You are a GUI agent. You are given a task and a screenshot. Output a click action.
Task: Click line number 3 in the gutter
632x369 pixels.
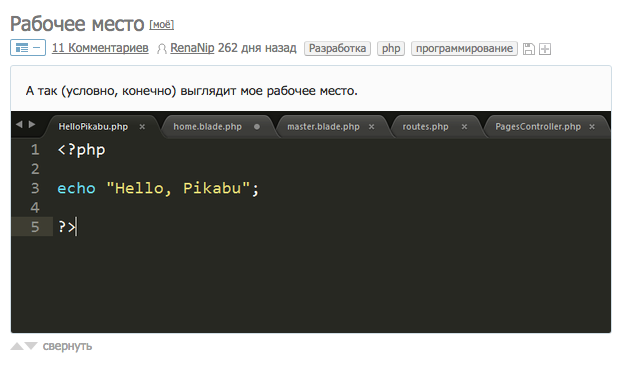pos(35,188)
